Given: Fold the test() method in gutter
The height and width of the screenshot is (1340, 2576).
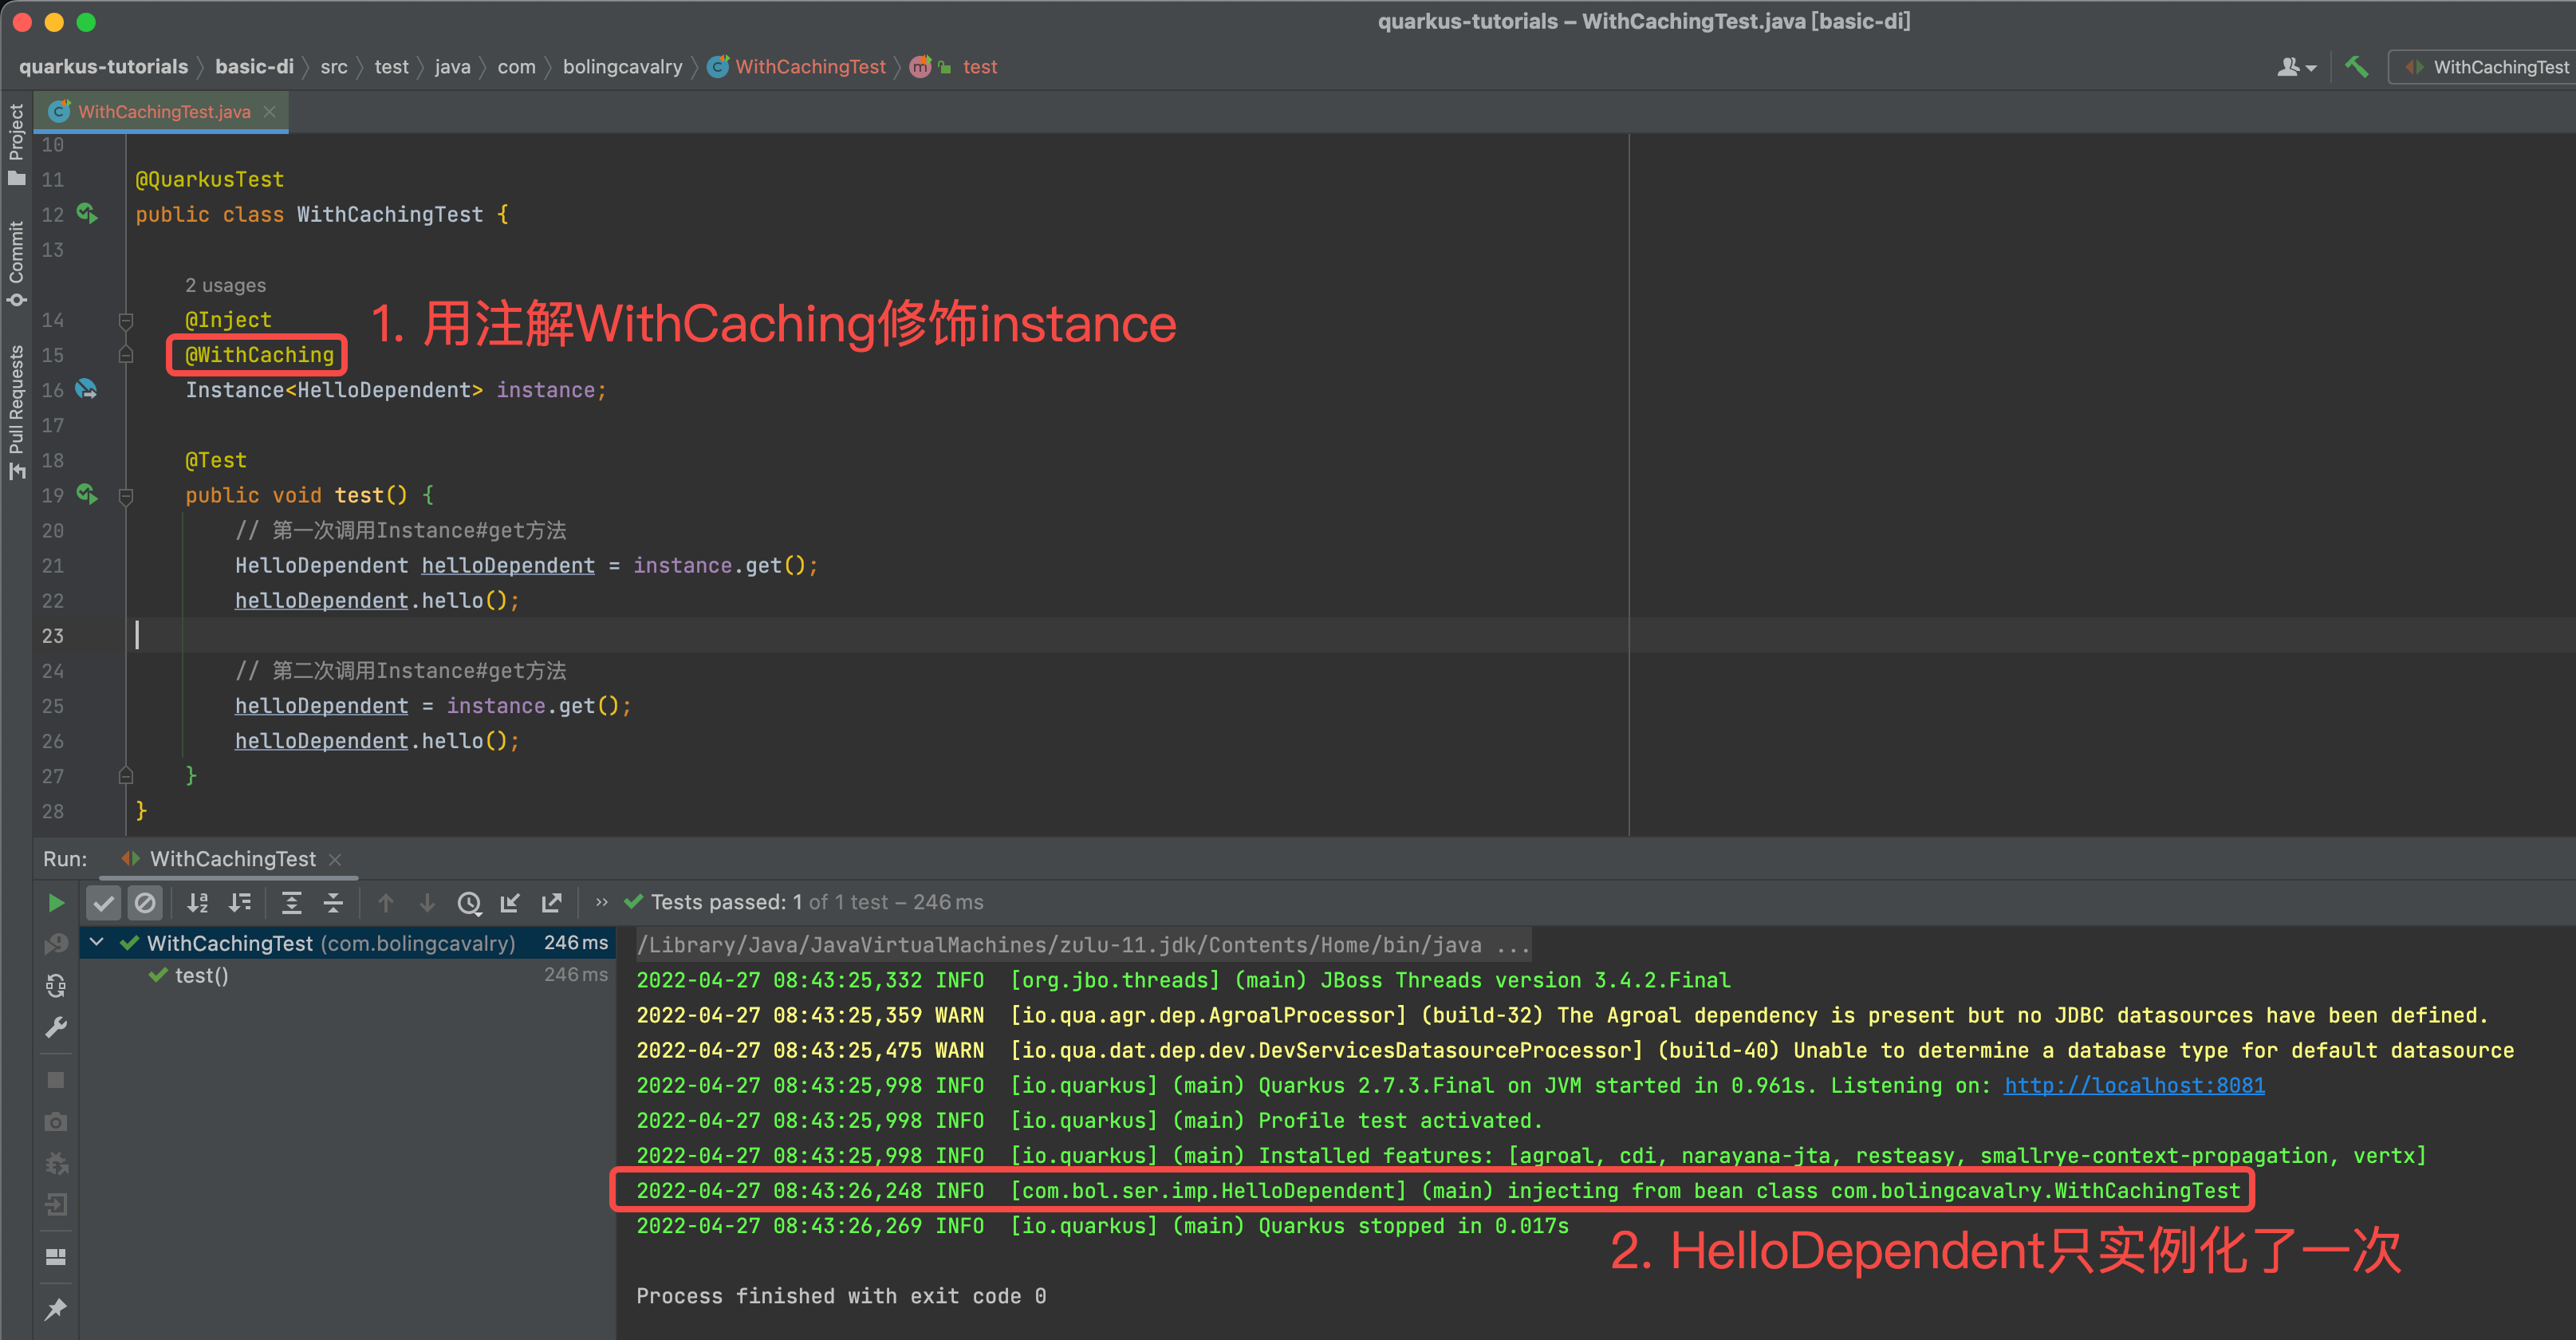Looking at the screenshot, I should click(x=126, y=496).
